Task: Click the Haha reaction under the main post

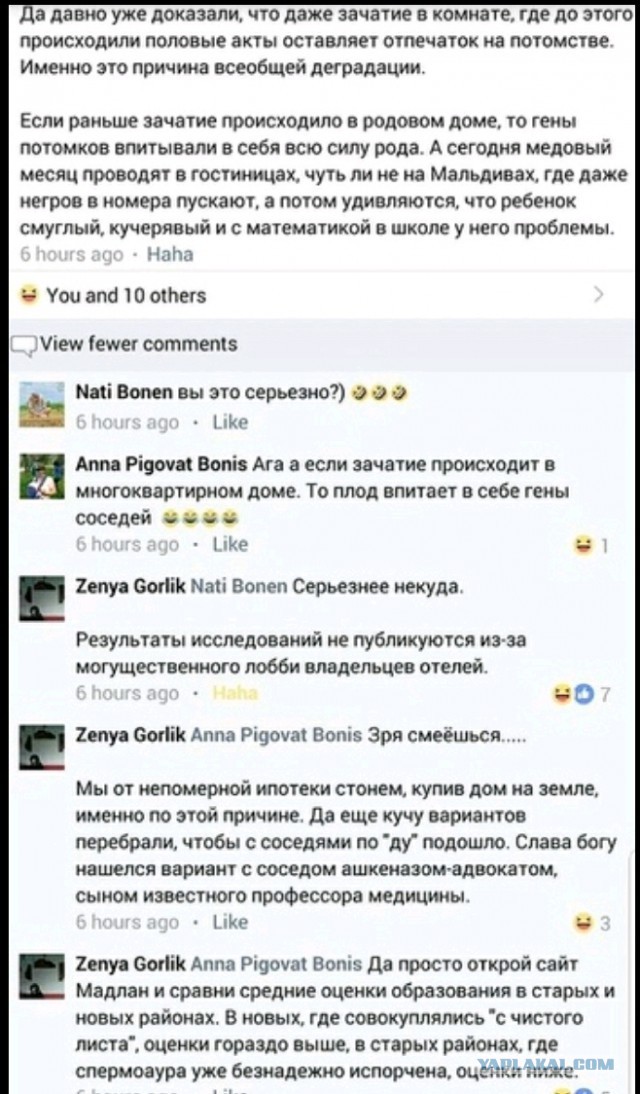Action: tap(170, 255)
